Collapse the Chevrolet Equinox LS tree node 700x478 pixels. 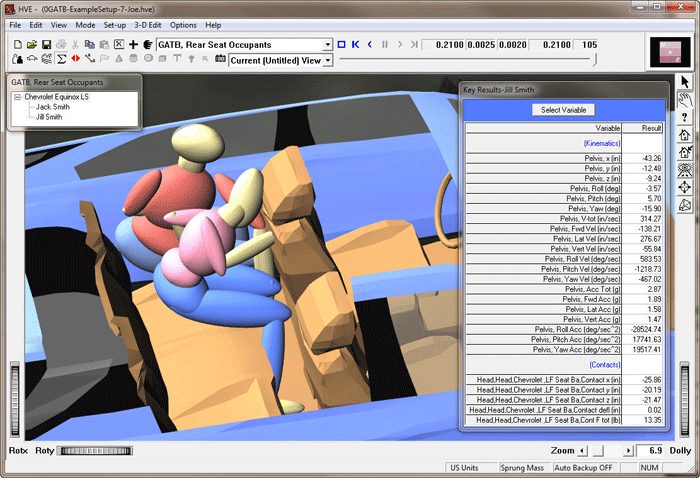pyautogui.click(x=17, y=96)
